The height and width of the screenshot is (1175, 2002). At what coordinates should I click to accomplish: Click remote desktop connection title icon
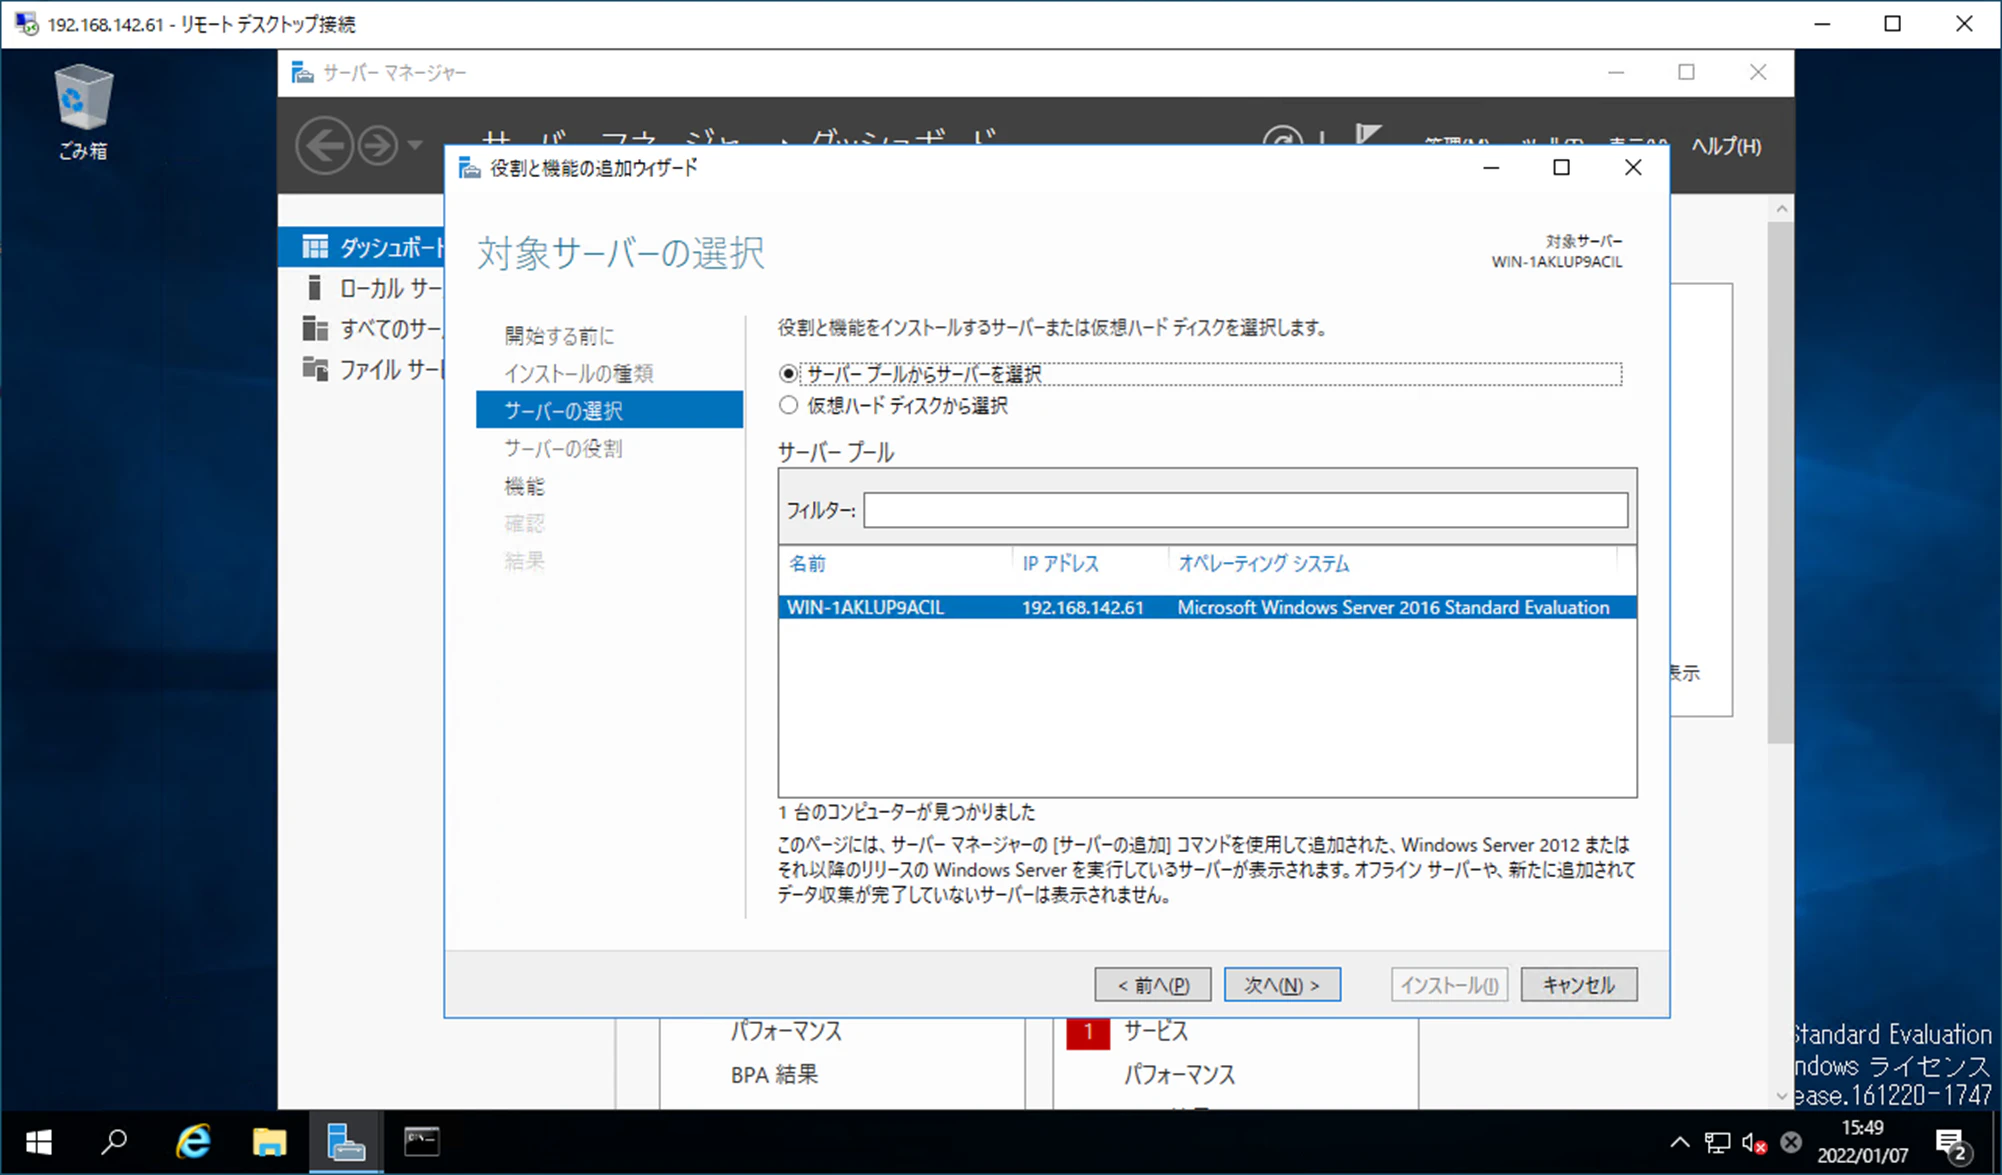[x=26, y=24]
